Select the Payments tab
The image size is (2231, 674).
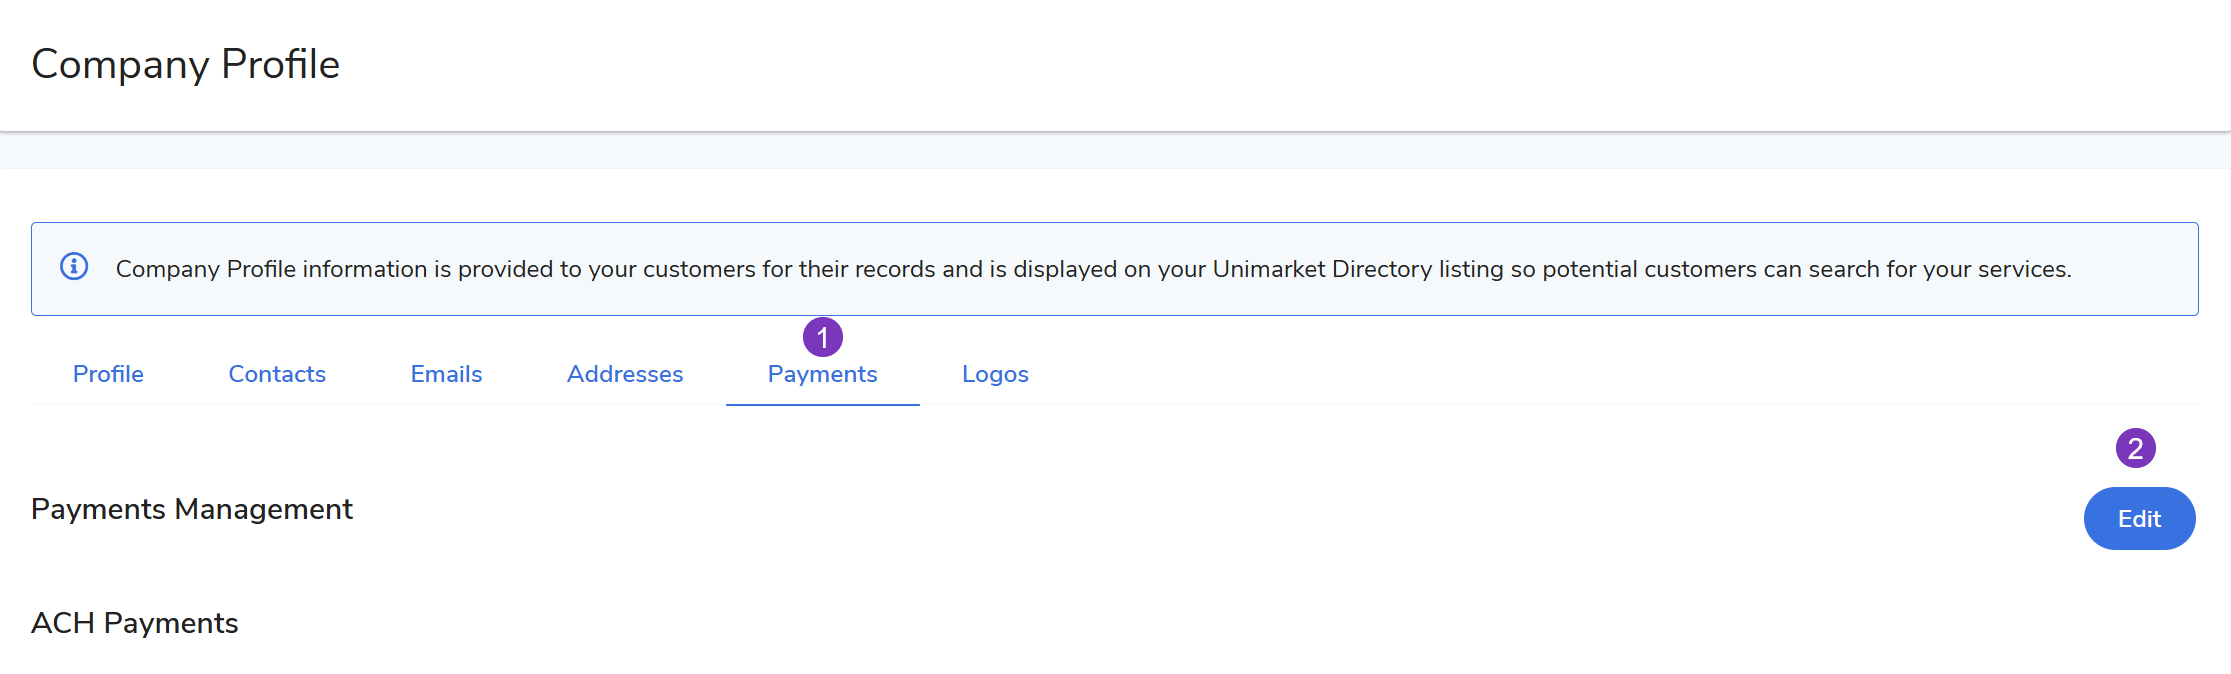click(x=822, y=374)
